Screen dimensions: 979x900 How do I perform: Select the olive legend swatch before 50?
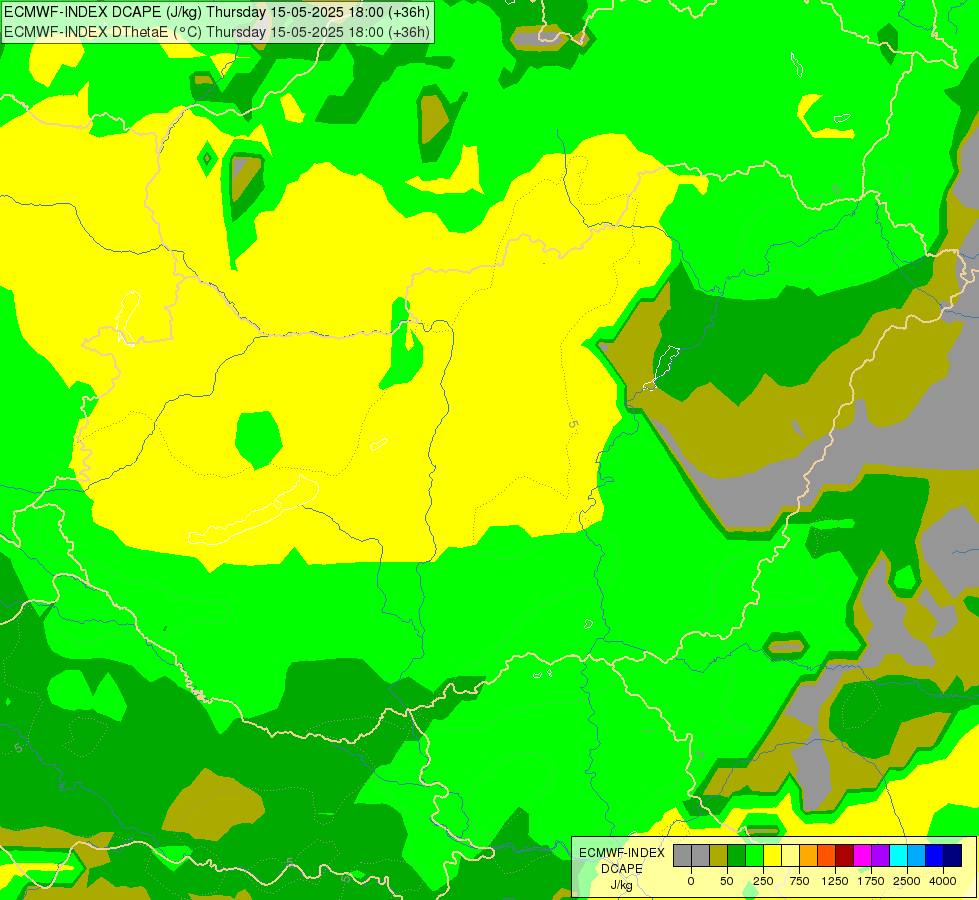click(x=718, y=855)
